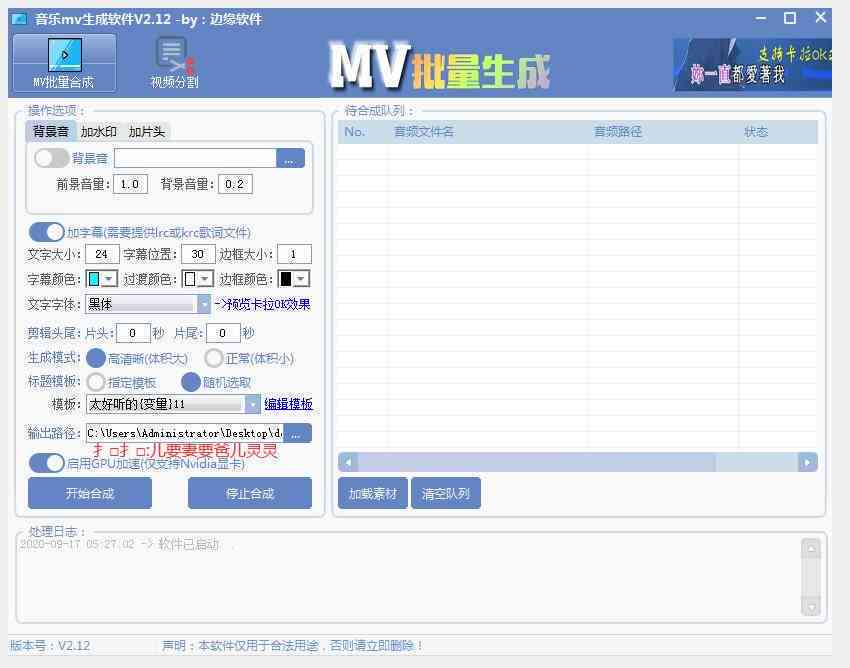850x668 pixels.
Task: Open the 边框颜色 dropdown arrow
Action: (x=301, y=279)
